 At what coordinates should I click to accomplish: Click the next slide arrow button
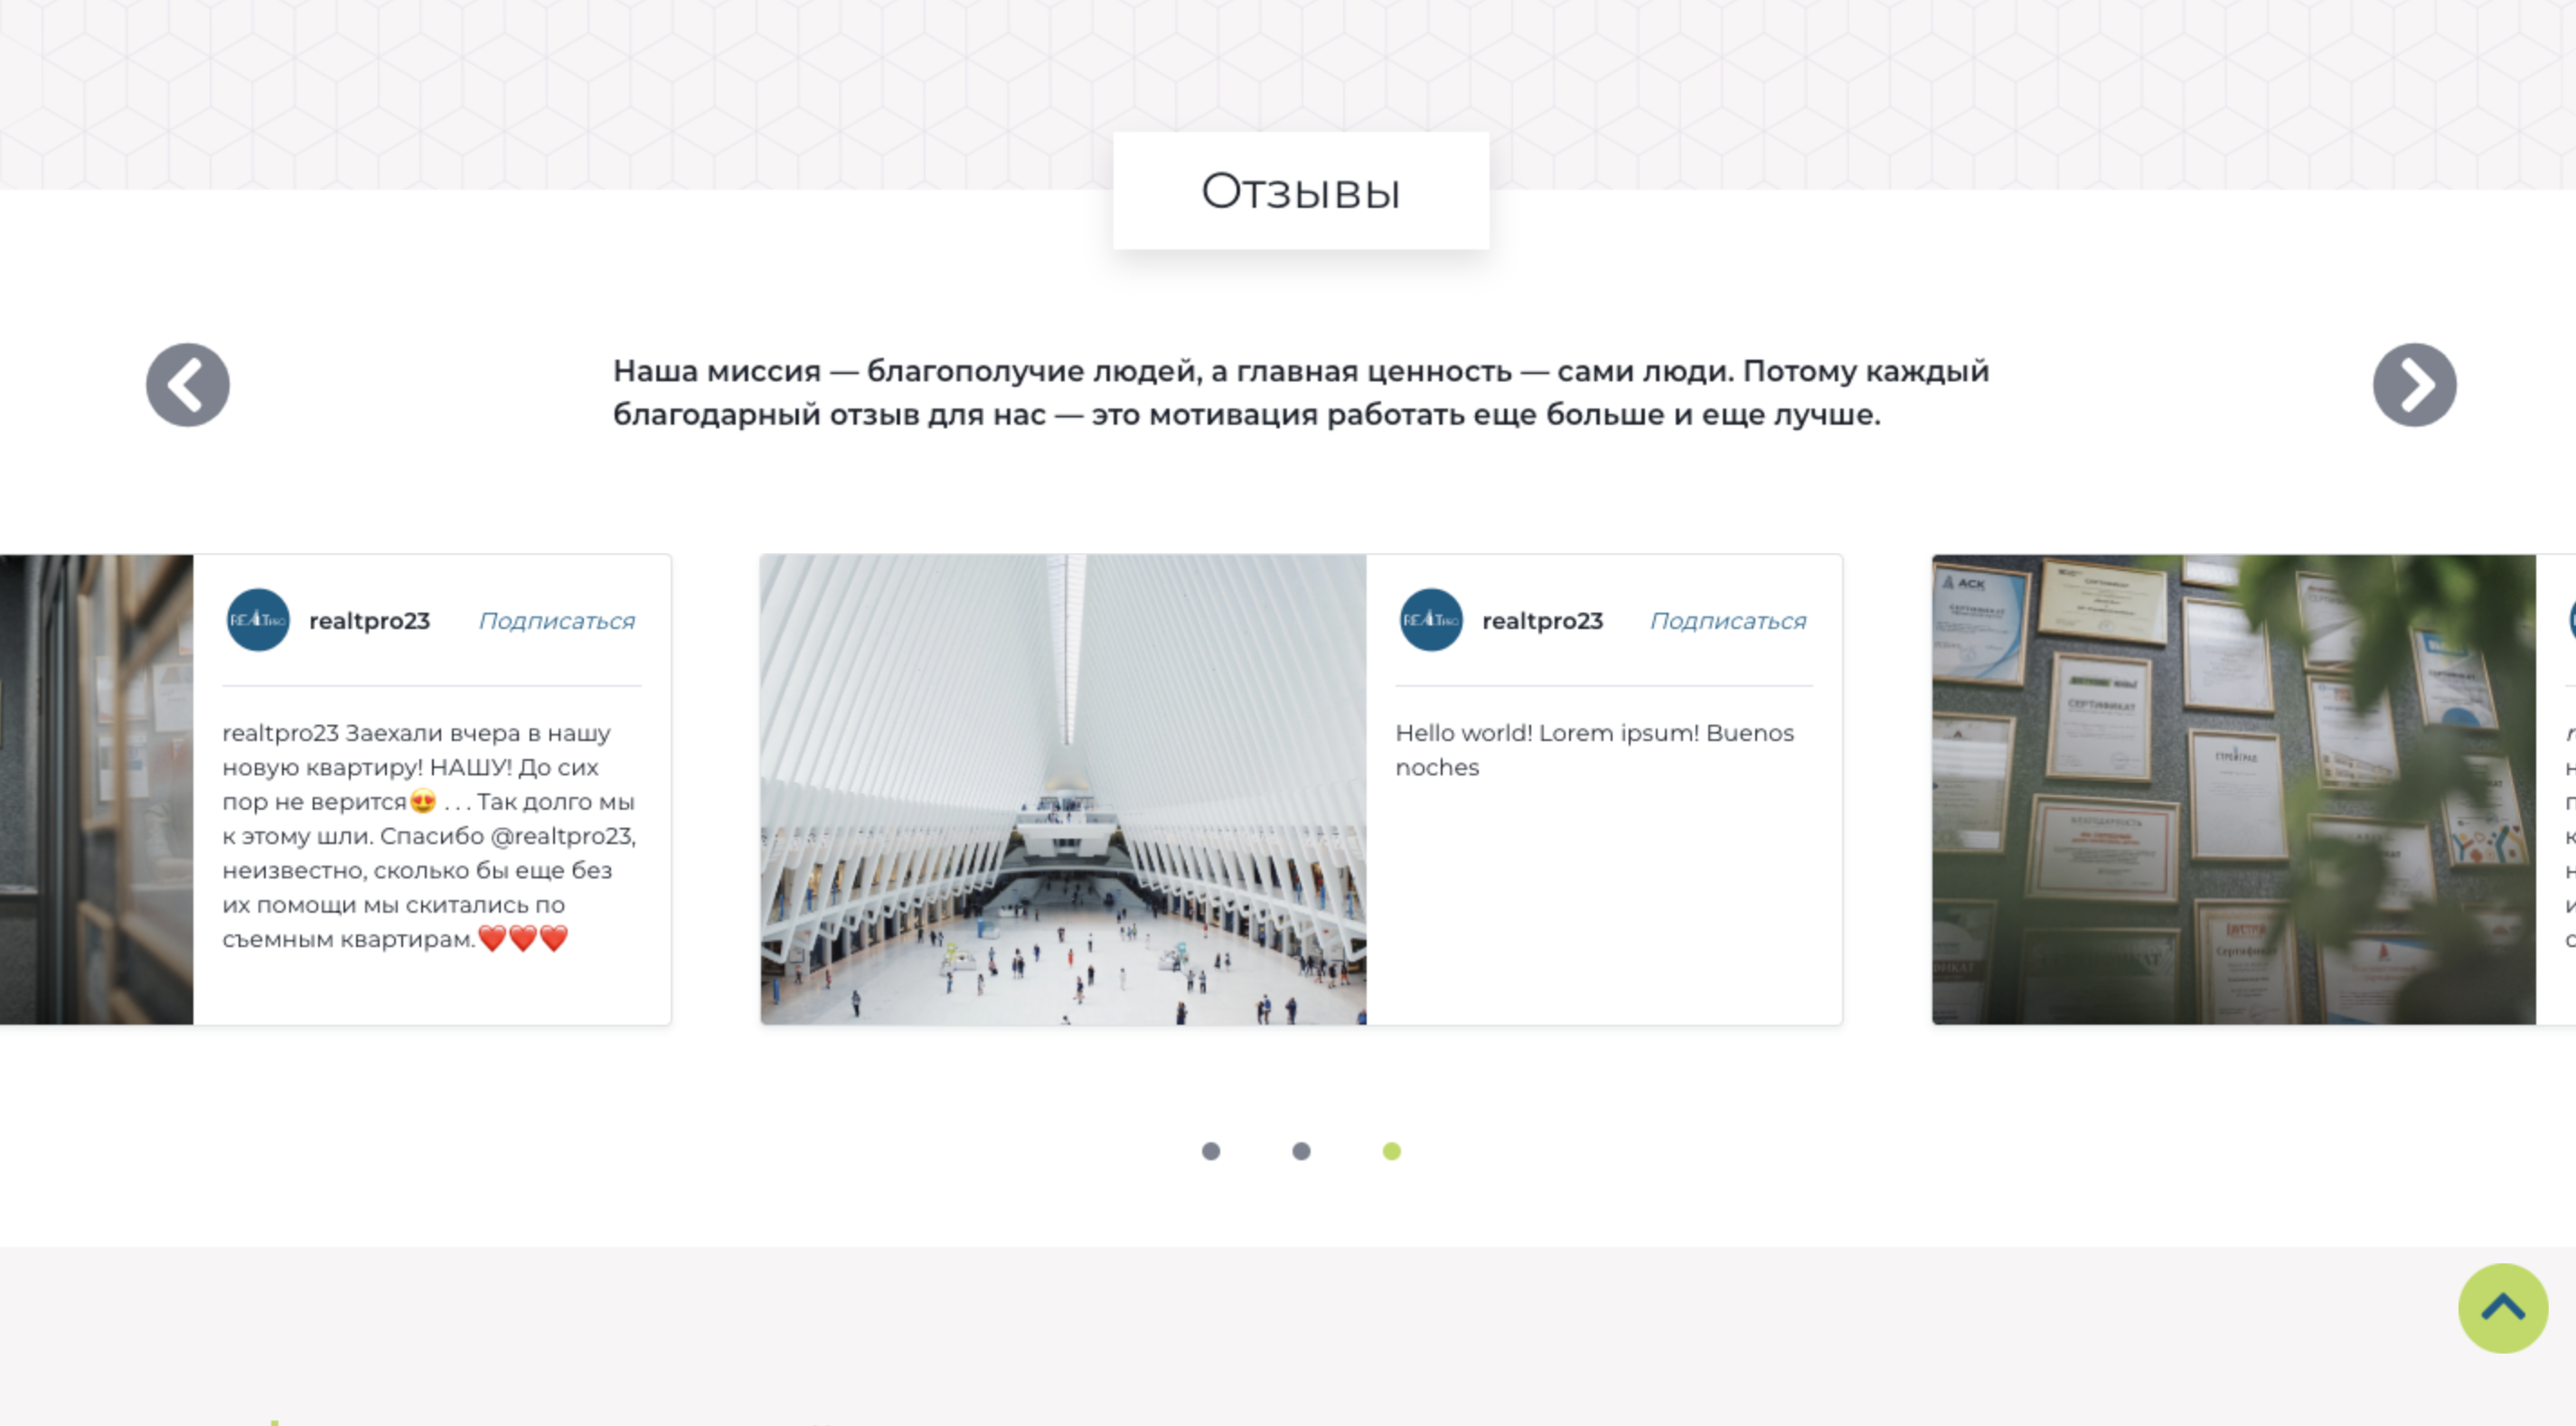tap(2414, 385)
